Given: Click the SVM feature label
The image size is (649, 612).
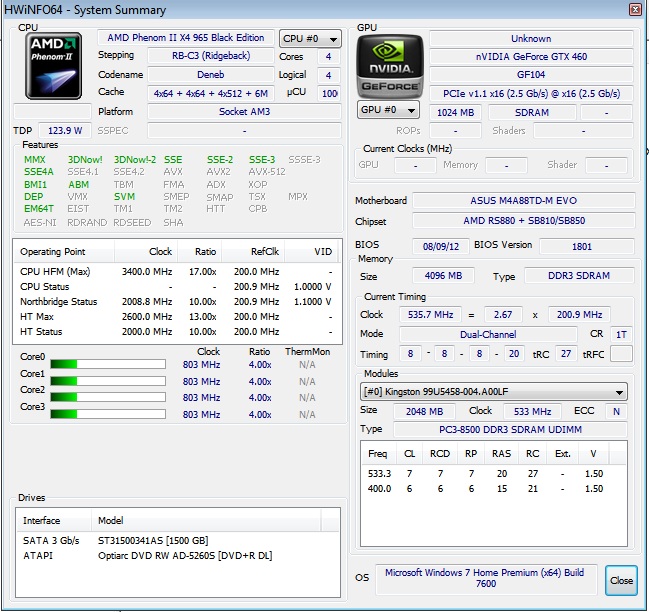Looking at the screenshot, I should click(124, 197).
